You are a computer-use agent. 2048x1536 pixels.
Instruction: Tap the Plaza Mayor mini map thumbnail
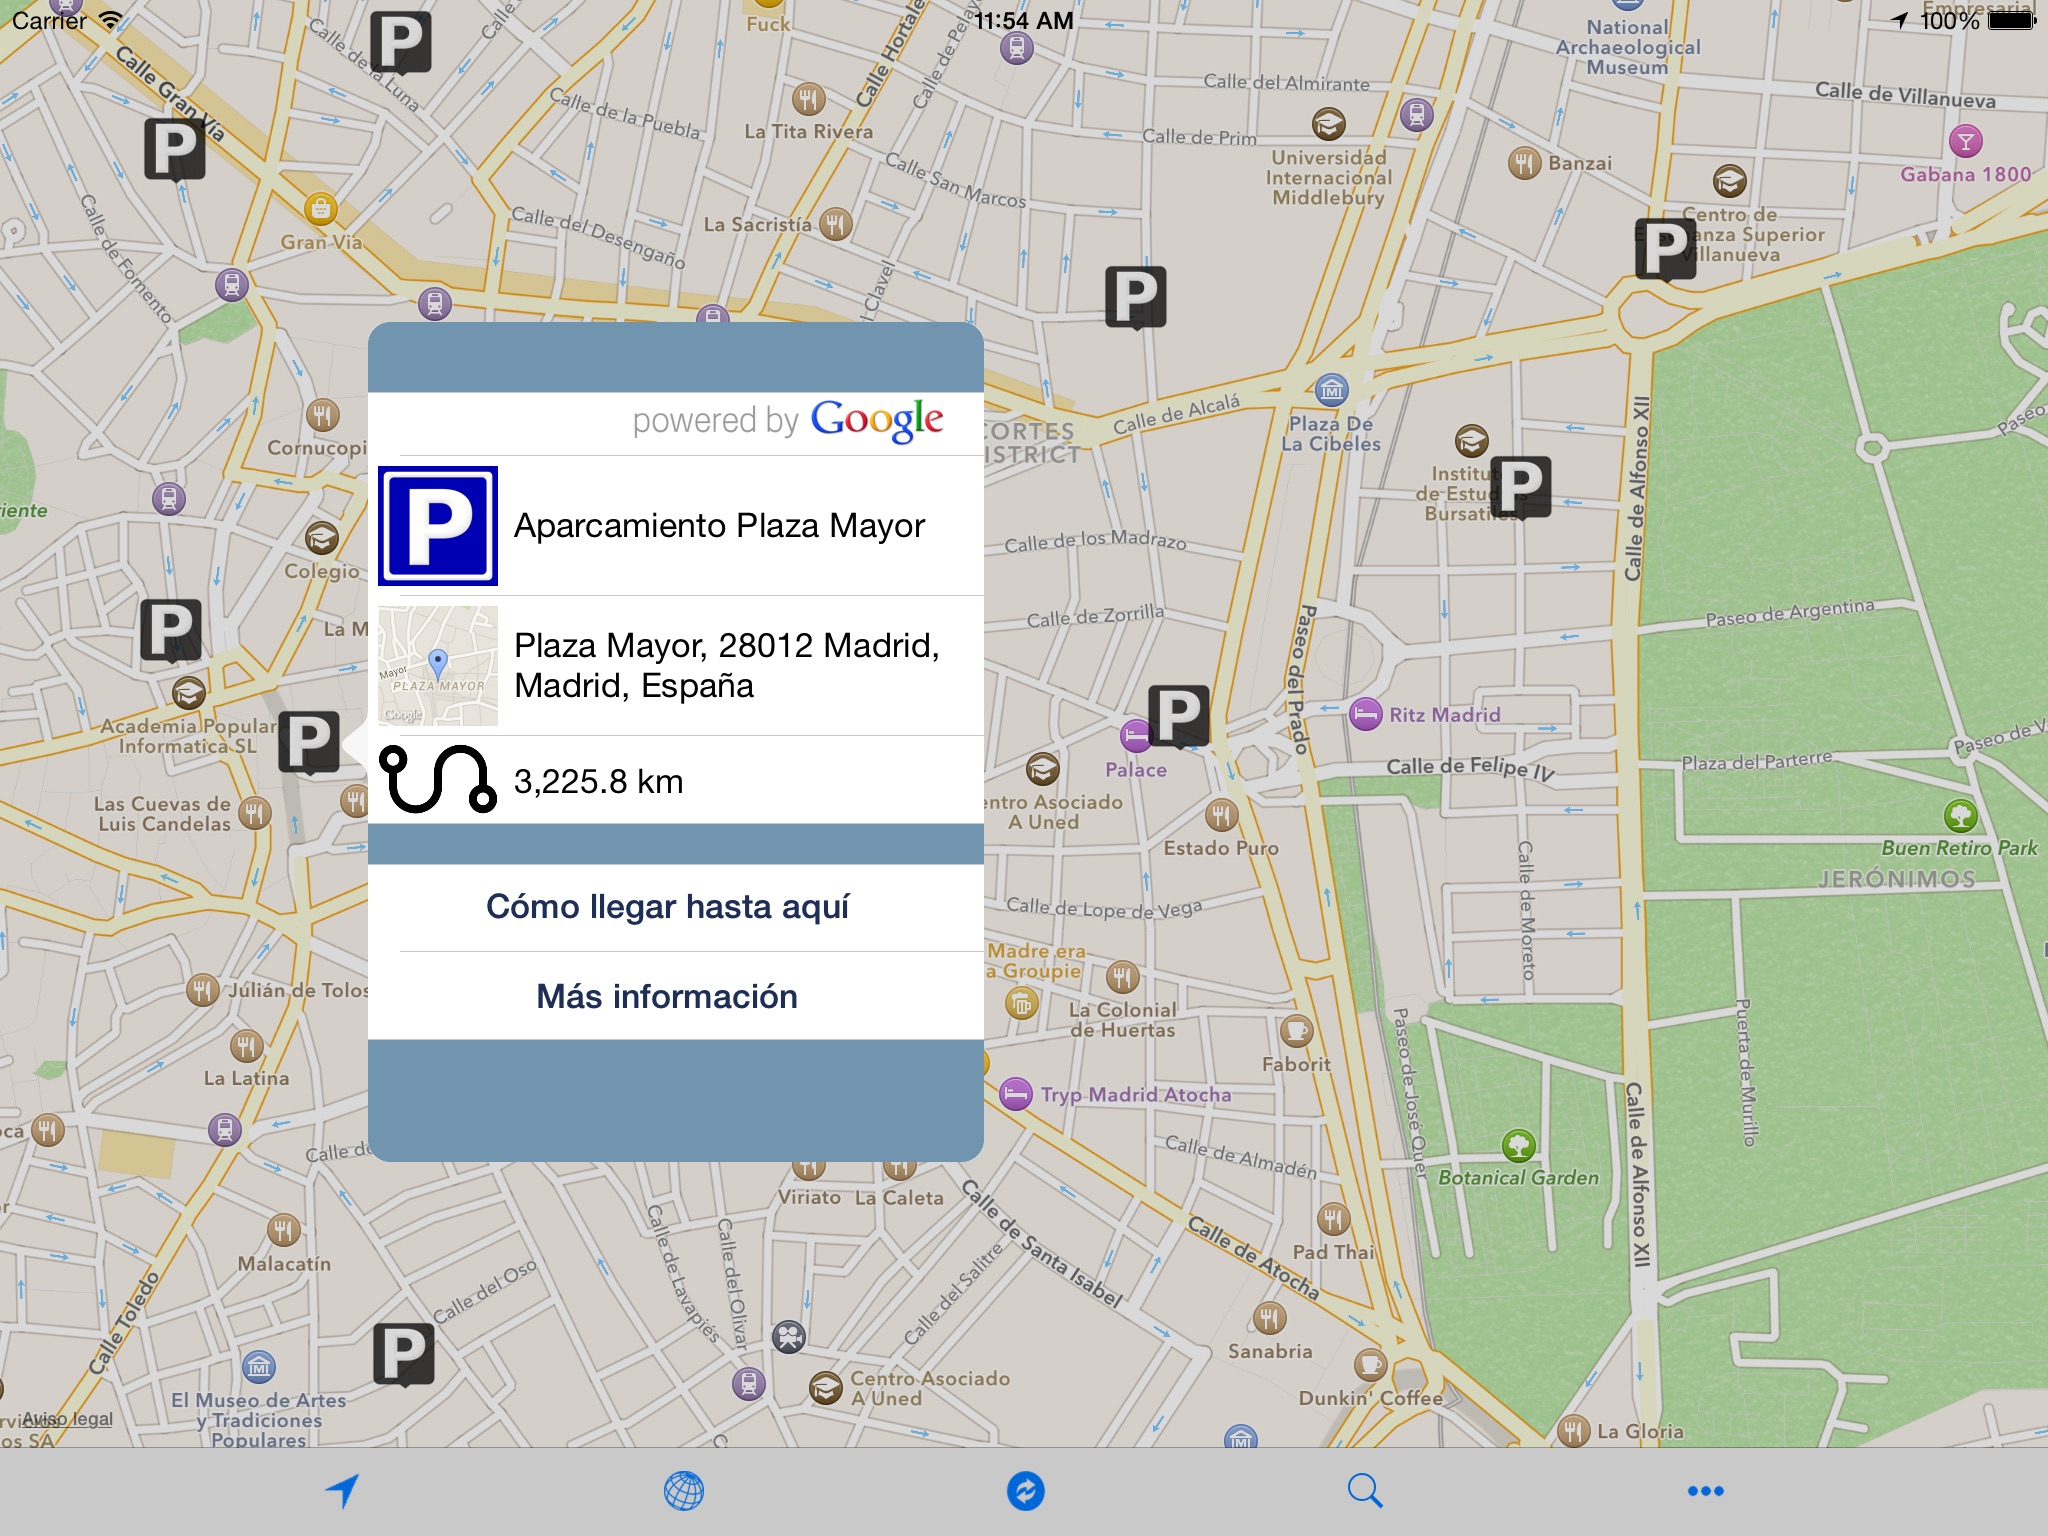438,665
